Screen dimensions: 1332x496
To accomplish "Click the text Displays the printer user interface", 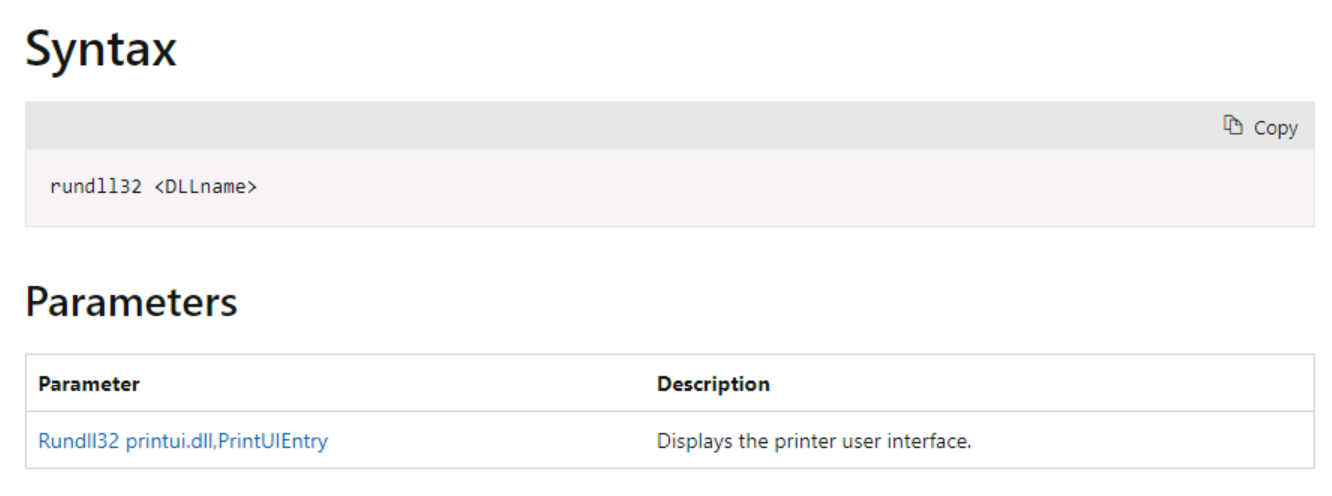I will point(814,440).
